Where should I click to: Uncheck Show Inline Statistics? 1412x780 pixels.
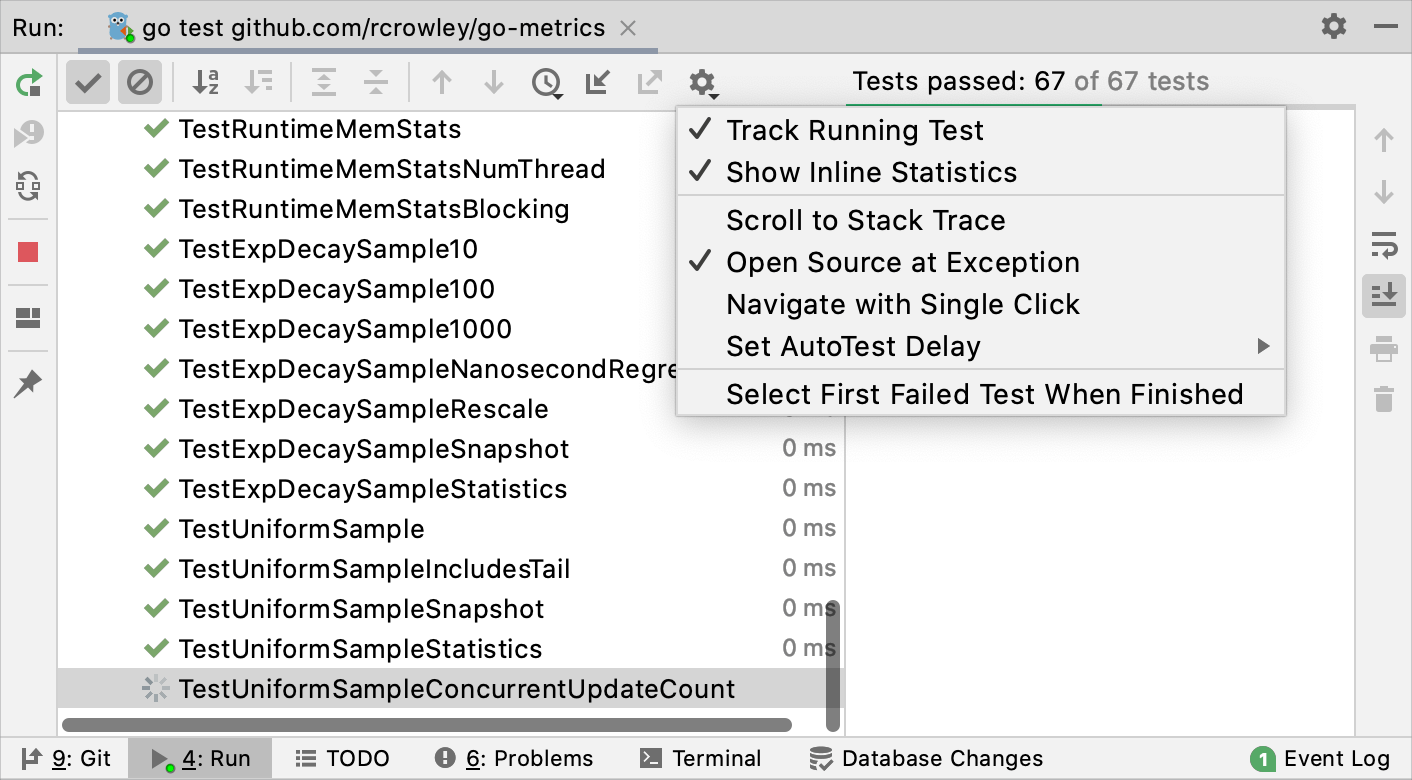click(x=873, y=172)
